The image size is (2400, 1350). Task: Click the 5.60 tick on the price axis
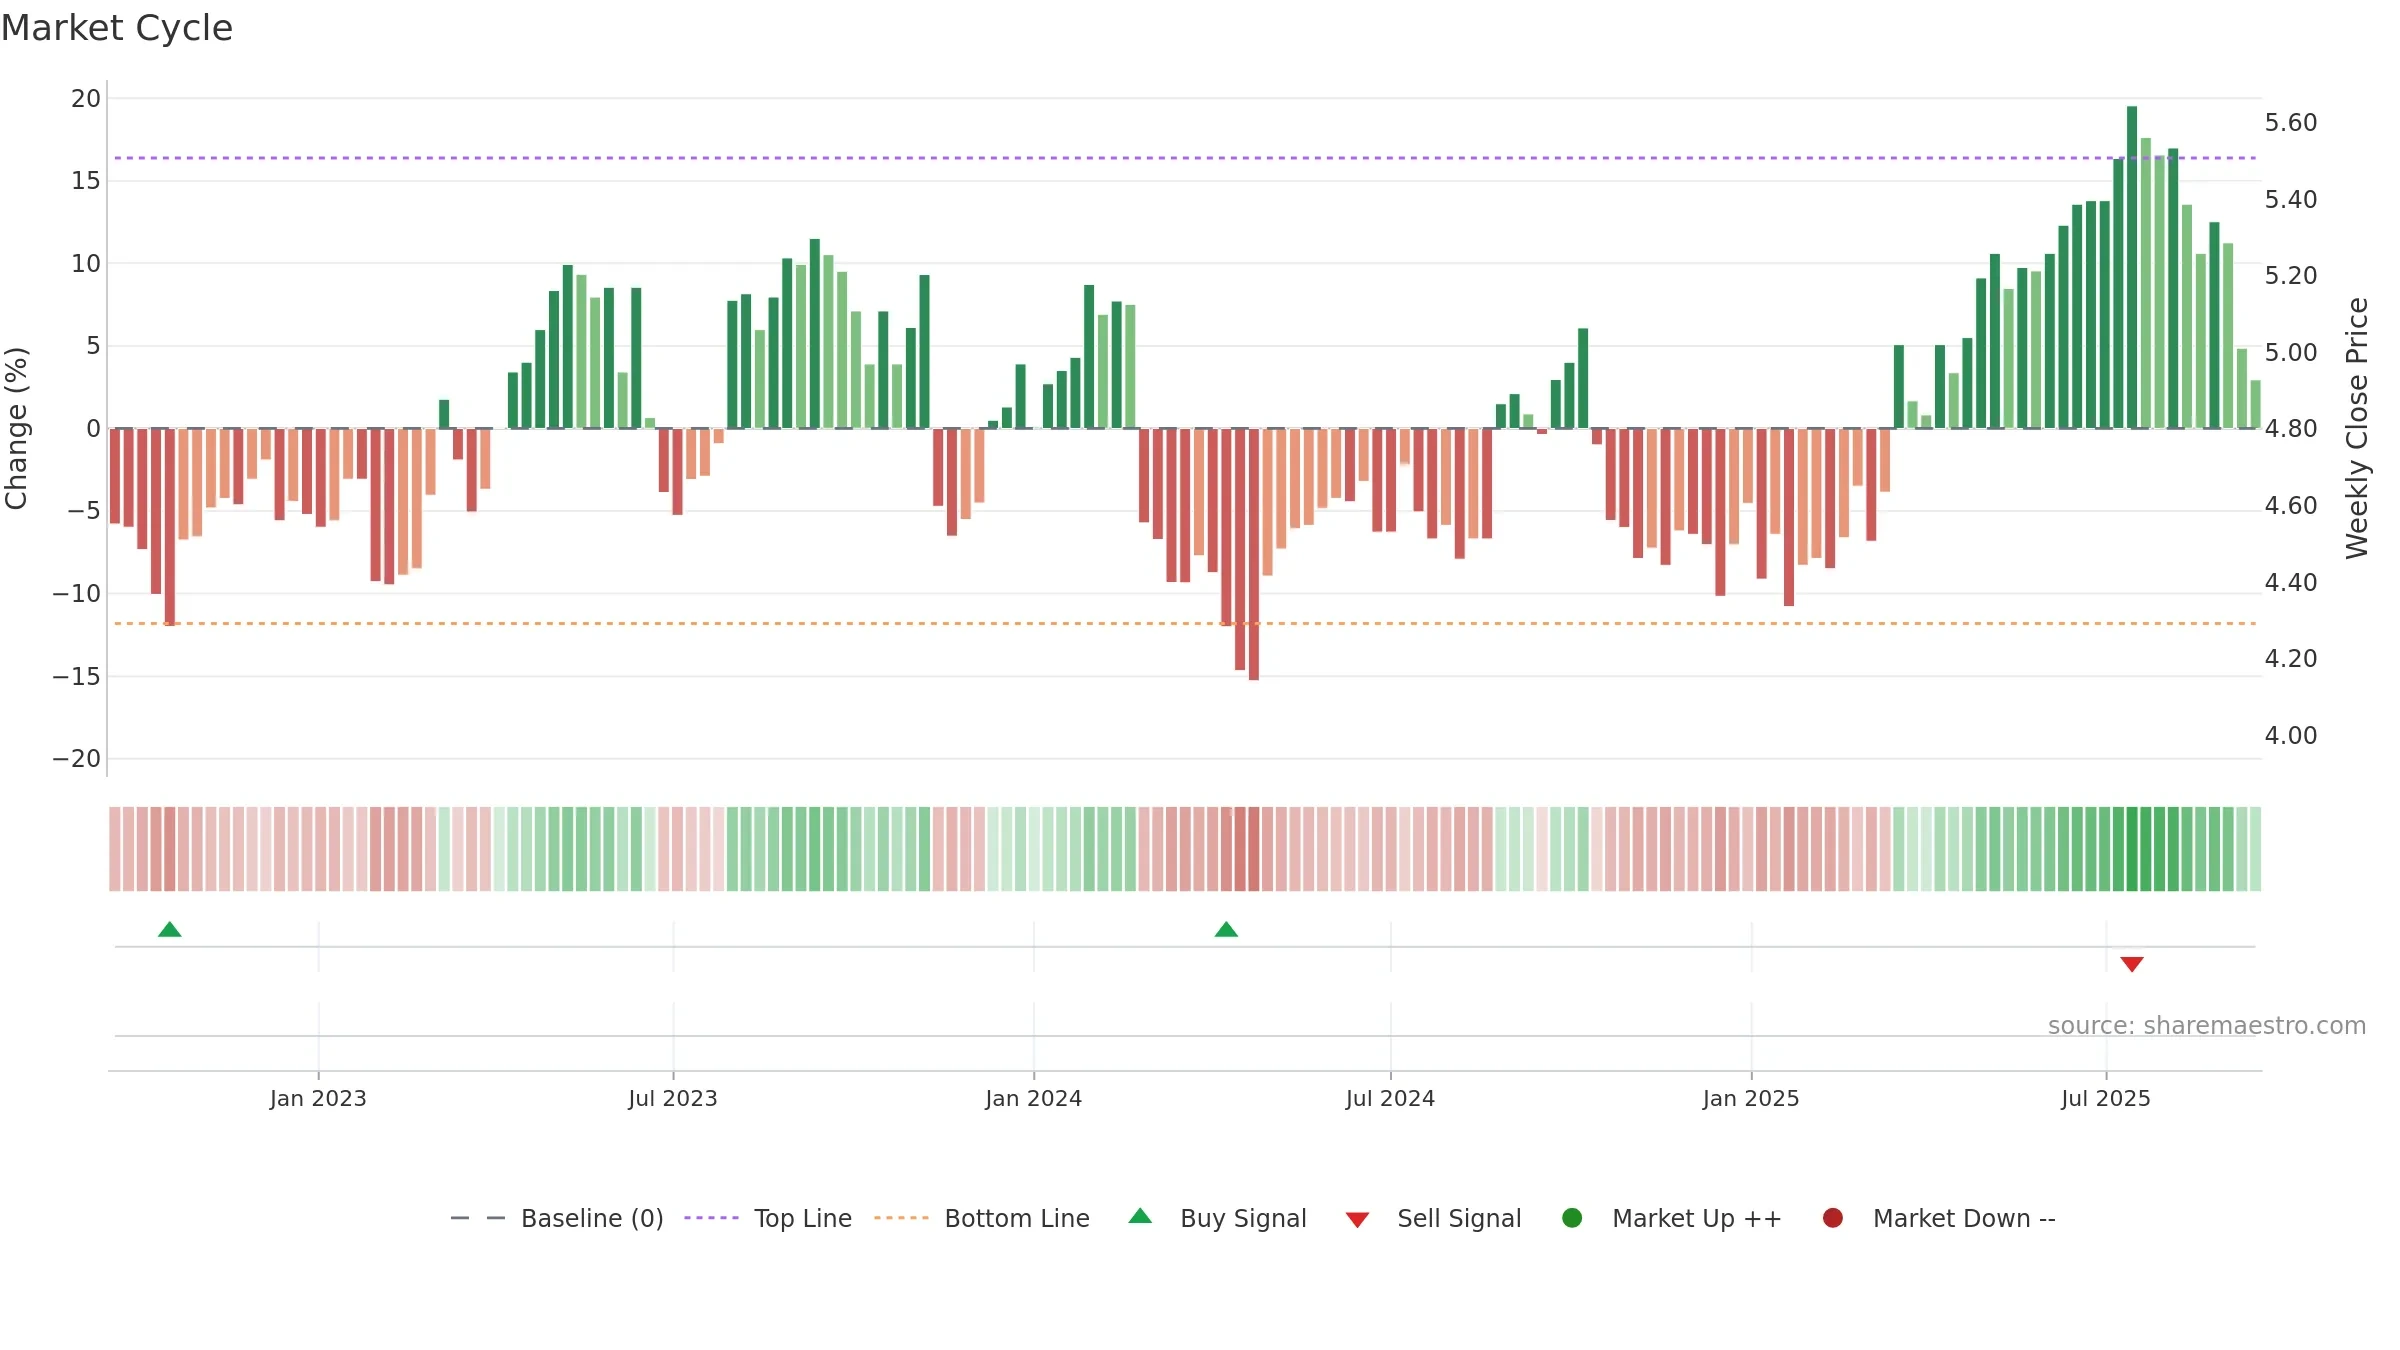2291,123
